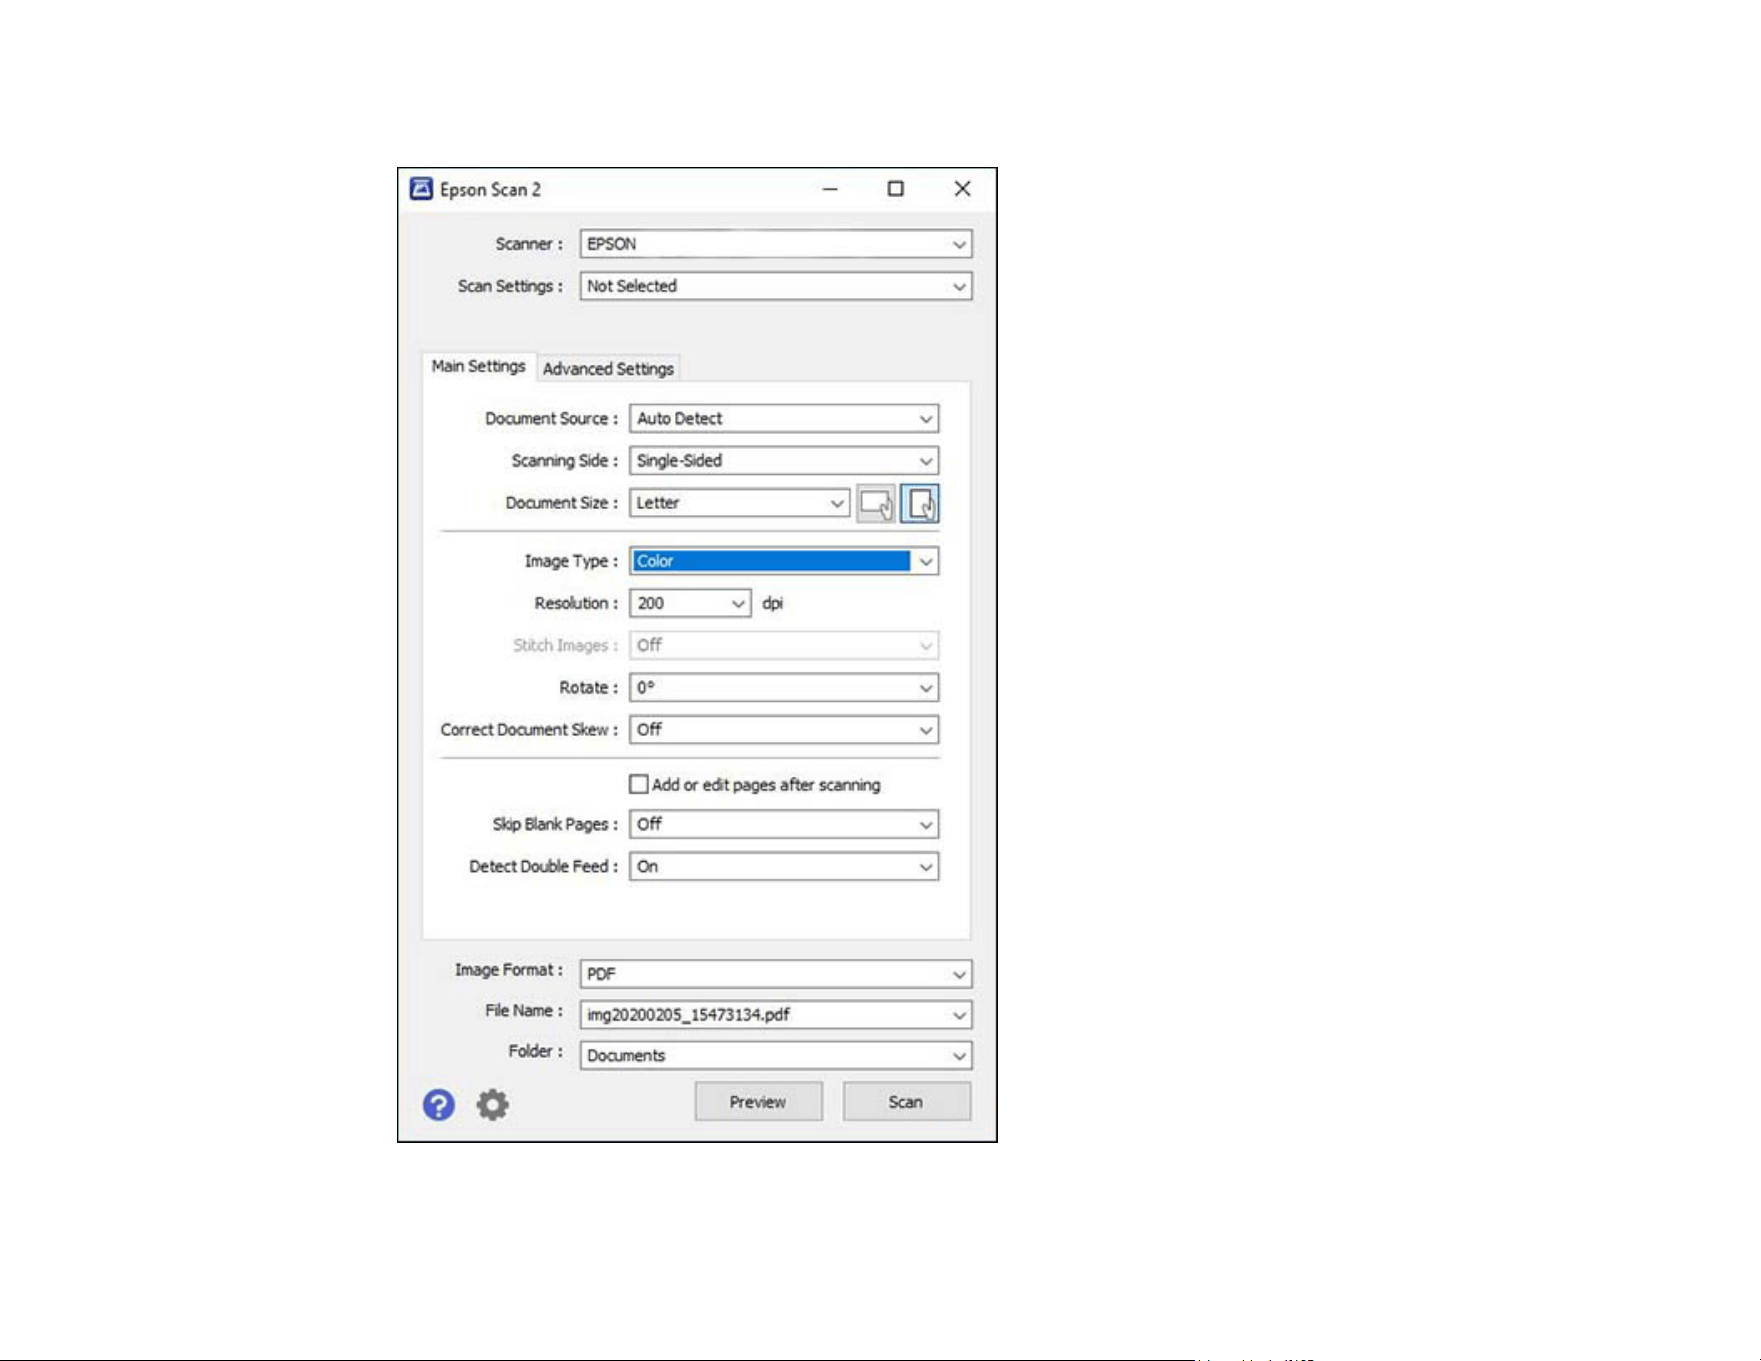Screen dimensions: 1761x1361
Task: Open the Image Type Color dropdown
Action: (784, 561)
